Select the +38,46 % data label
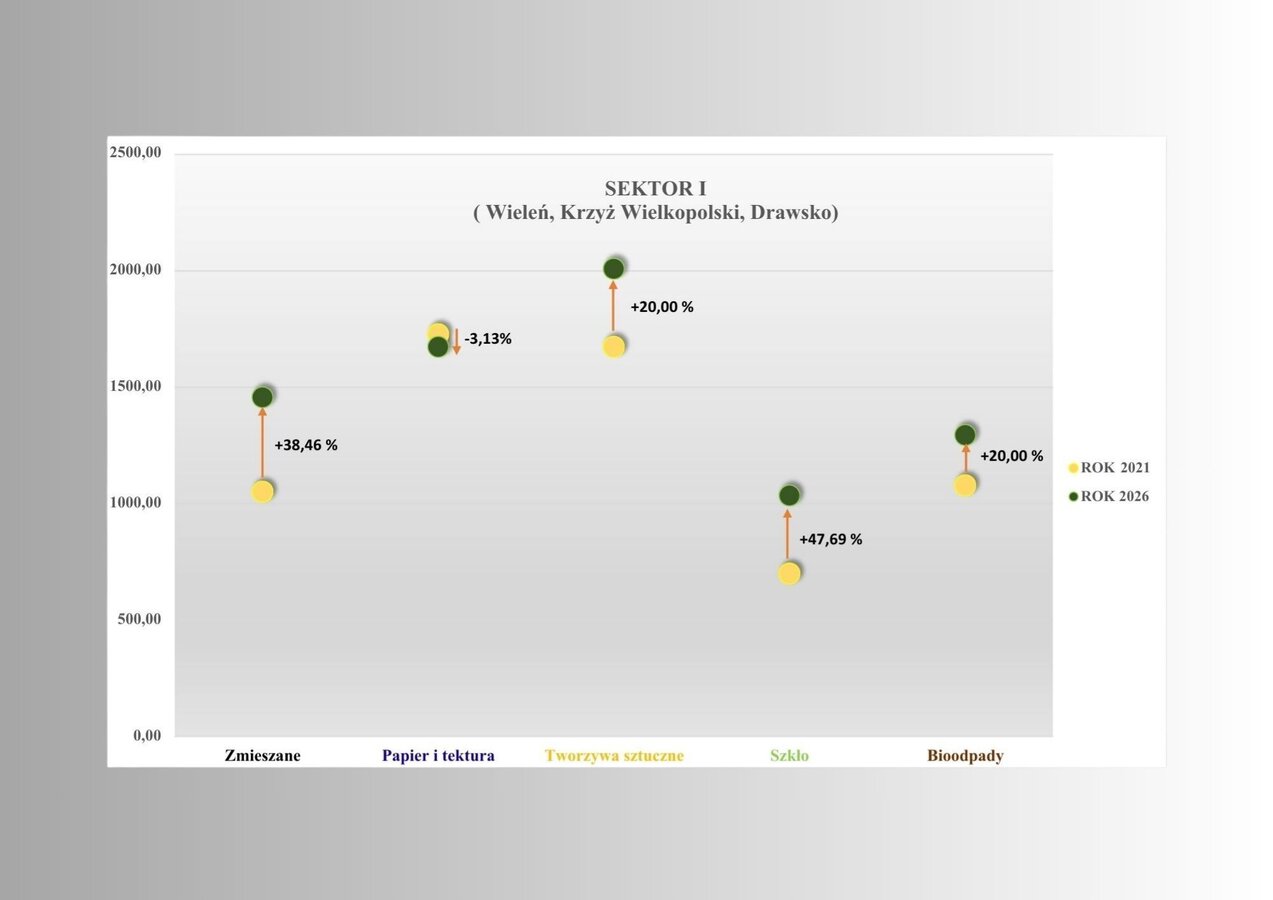1273x900 pixels. click(x=306, y=446)
